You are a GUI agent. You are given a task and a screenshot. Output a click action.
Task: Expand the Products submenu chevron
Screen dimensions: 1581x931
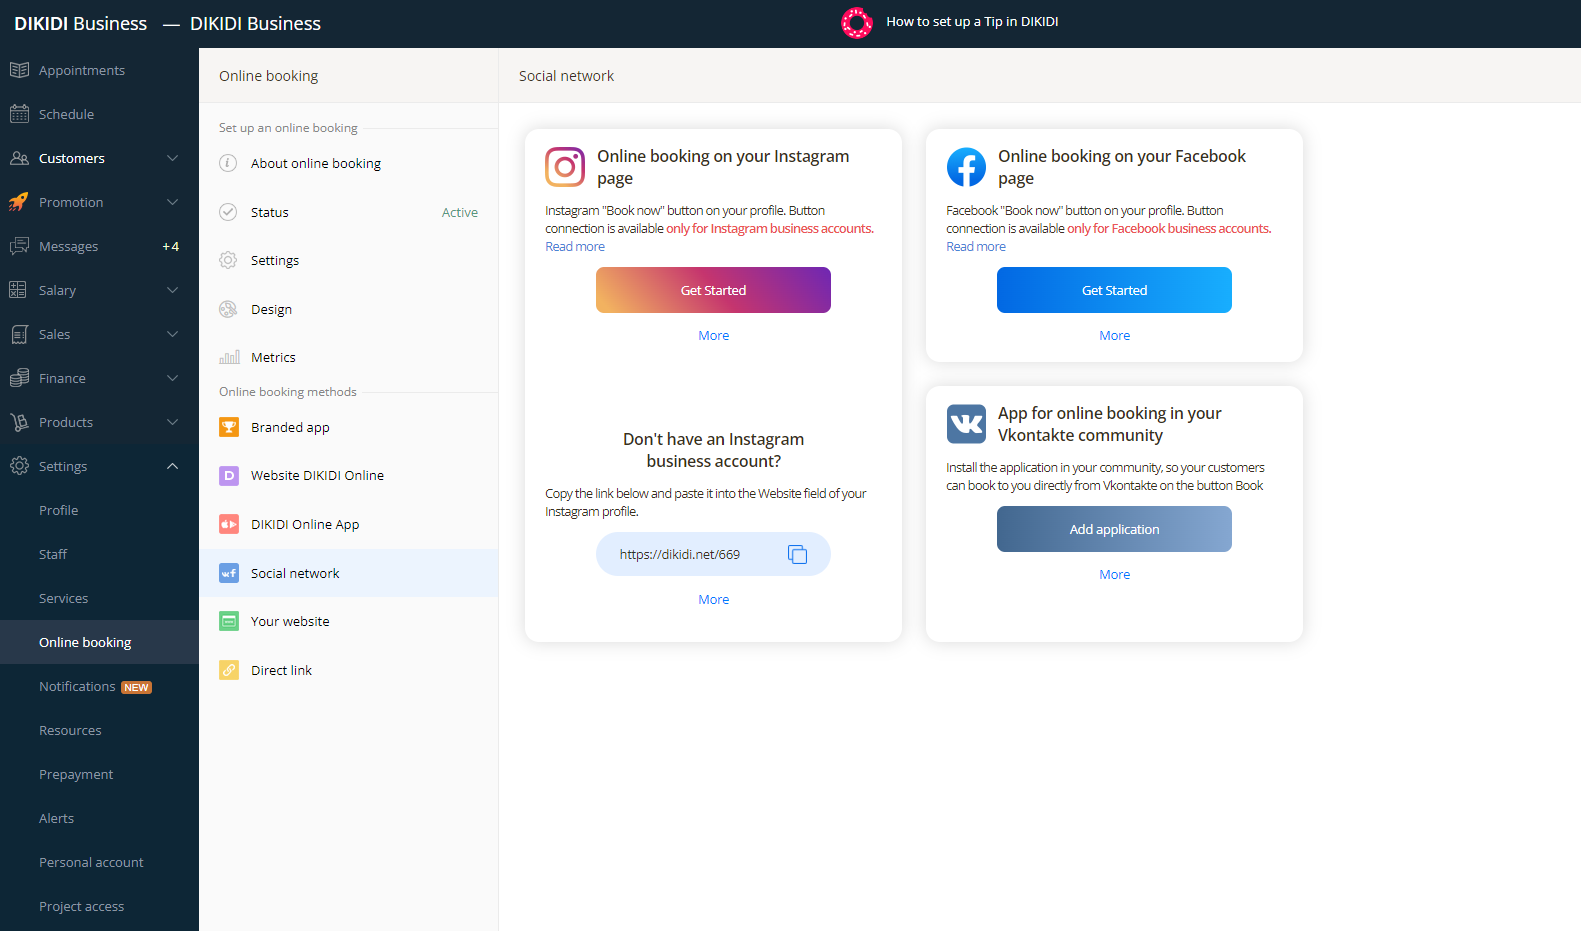coord(172,422)
